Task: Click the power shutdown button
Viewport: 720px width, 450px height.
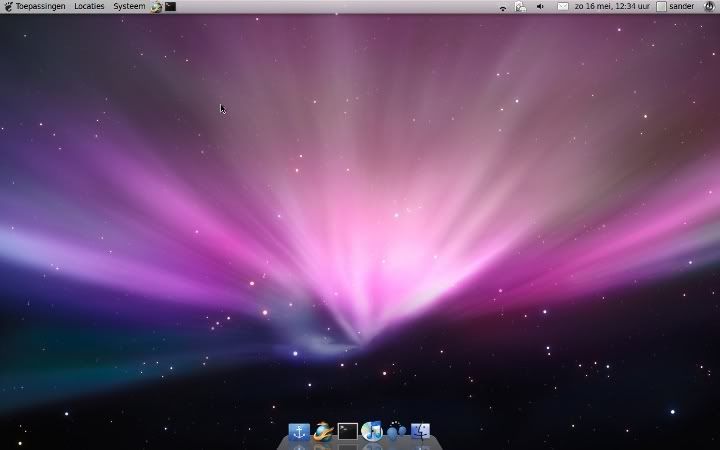Action: [709, 7]
